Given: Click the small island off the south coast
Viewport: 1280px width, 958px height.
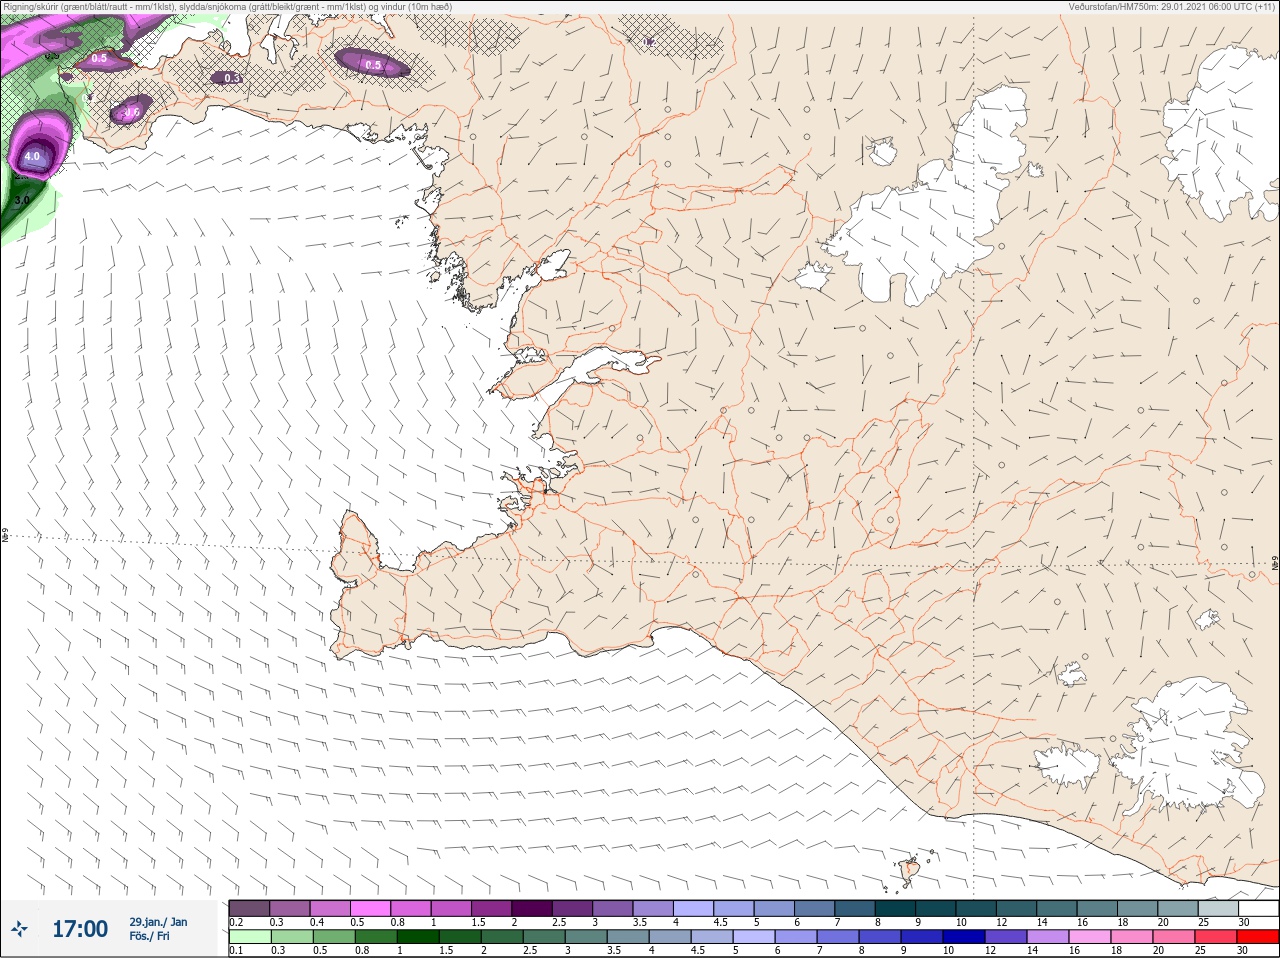Looking at the screenshot, I should click(910, 870).
